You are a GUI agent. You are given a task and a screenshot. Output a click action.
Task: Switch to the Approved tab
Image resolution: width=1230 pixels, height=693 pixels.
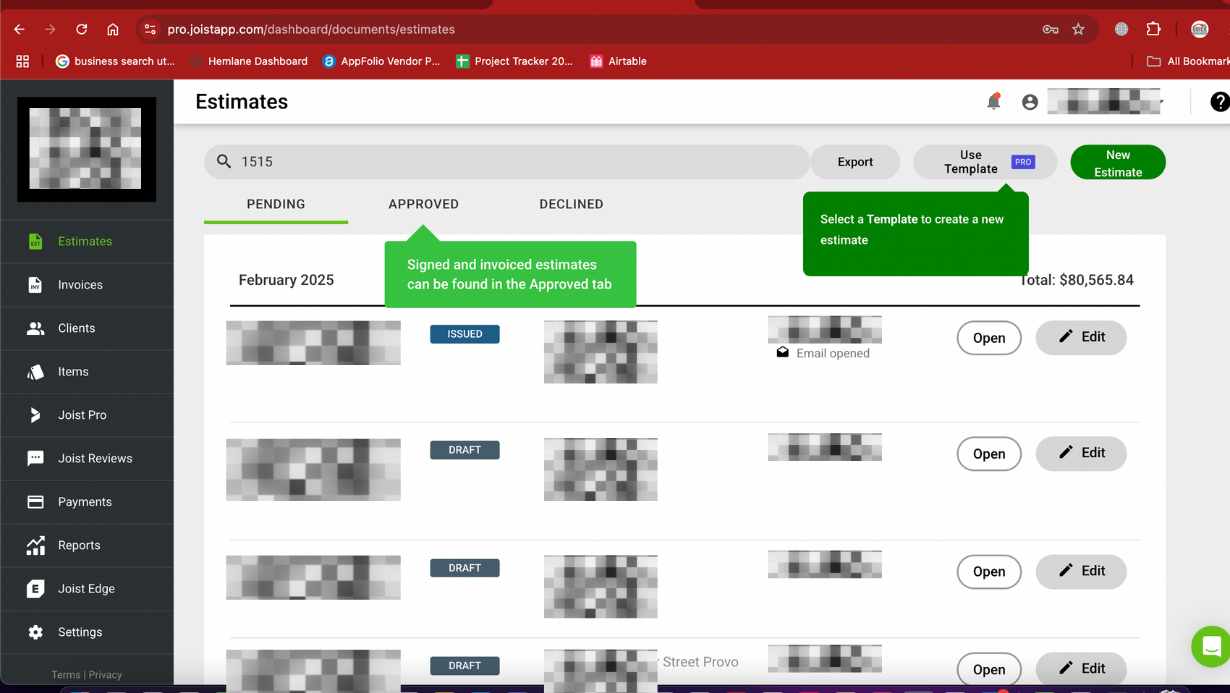(x=424, y=204)
